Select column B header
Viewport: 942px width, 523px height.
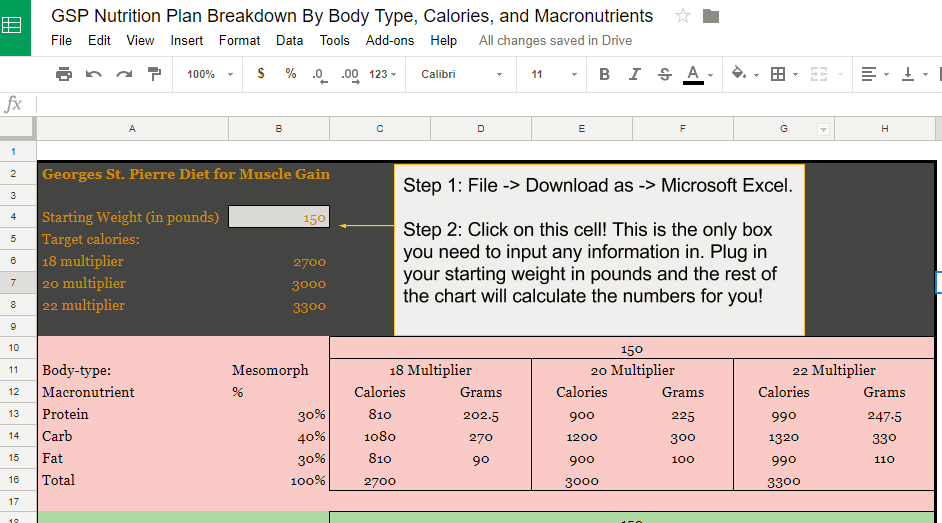(x=279, y=128)
